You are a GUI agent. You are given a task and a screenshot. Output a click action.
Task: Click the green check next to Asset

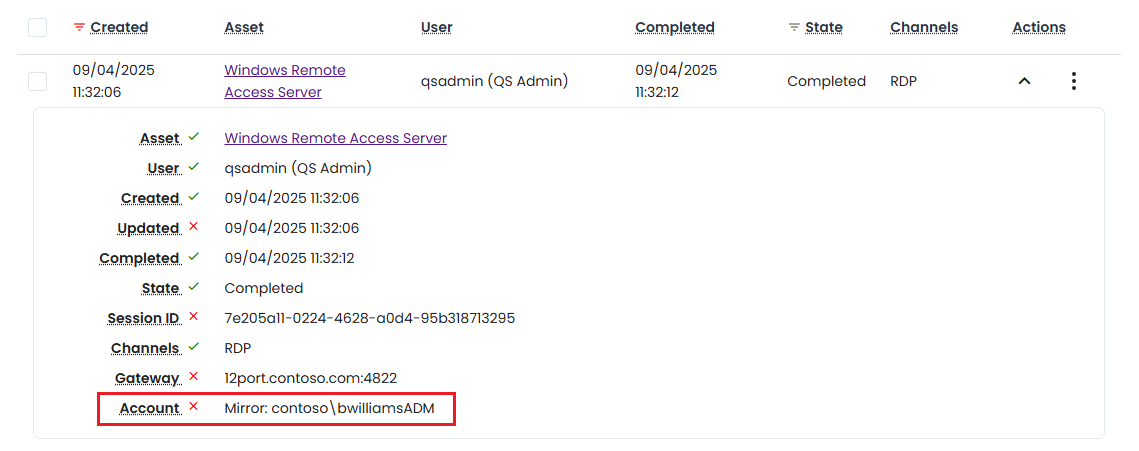click(x=193, y=137)
